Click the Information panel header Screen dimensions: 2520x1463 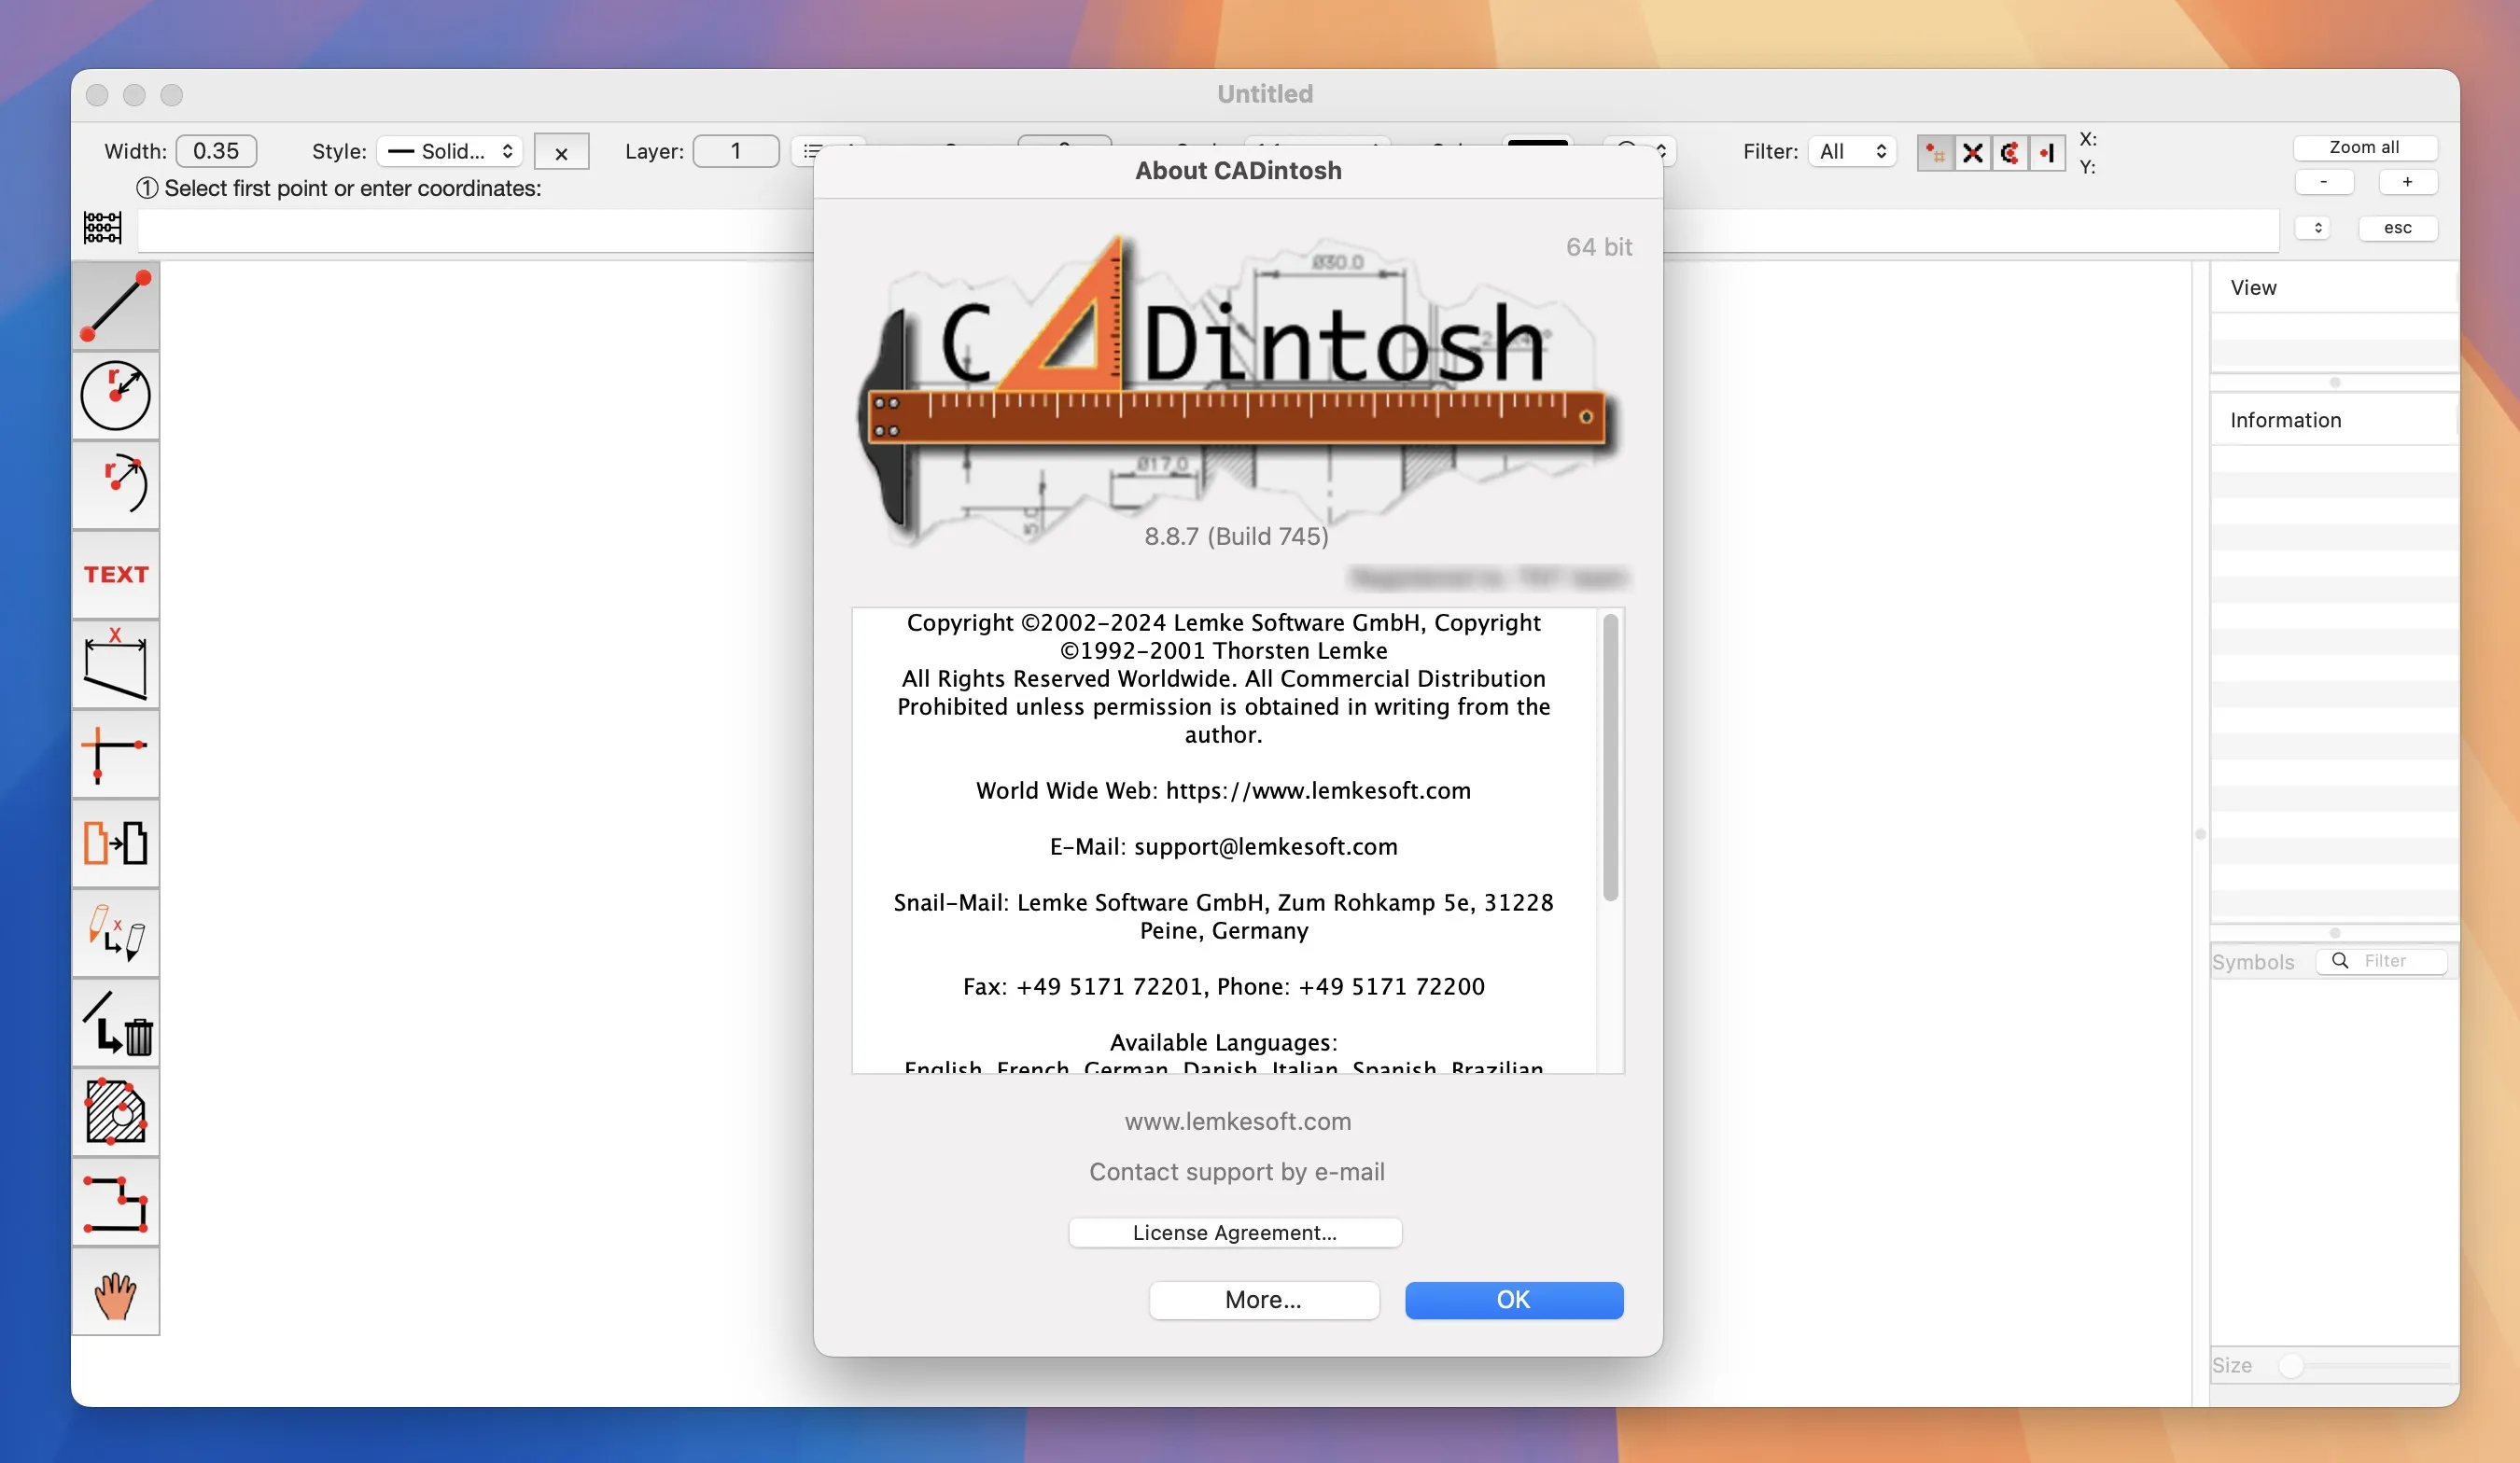[2333, 420]
